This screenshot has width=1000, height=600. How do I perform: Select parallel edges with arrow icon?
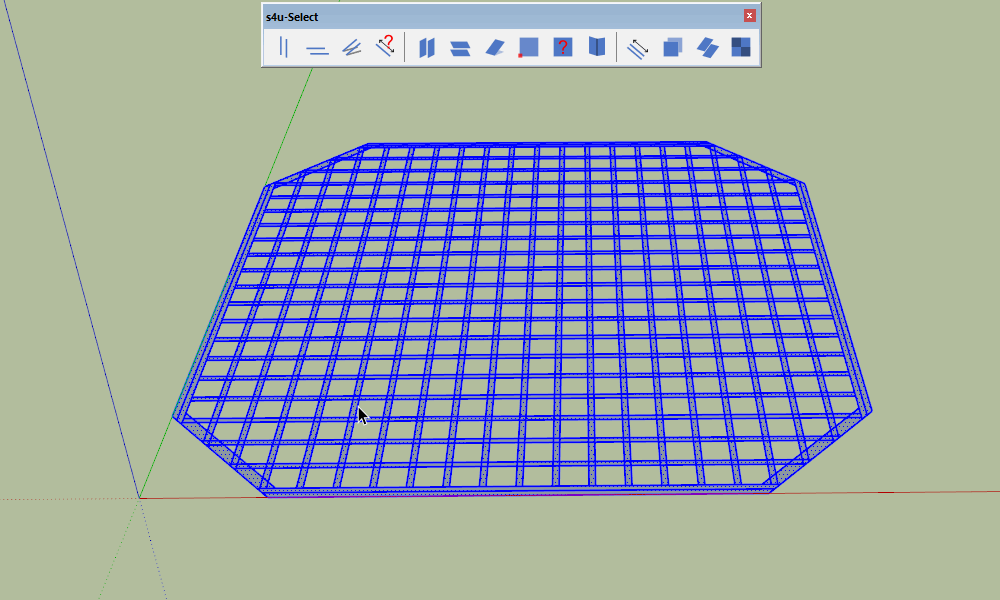[x=638, y=47]
